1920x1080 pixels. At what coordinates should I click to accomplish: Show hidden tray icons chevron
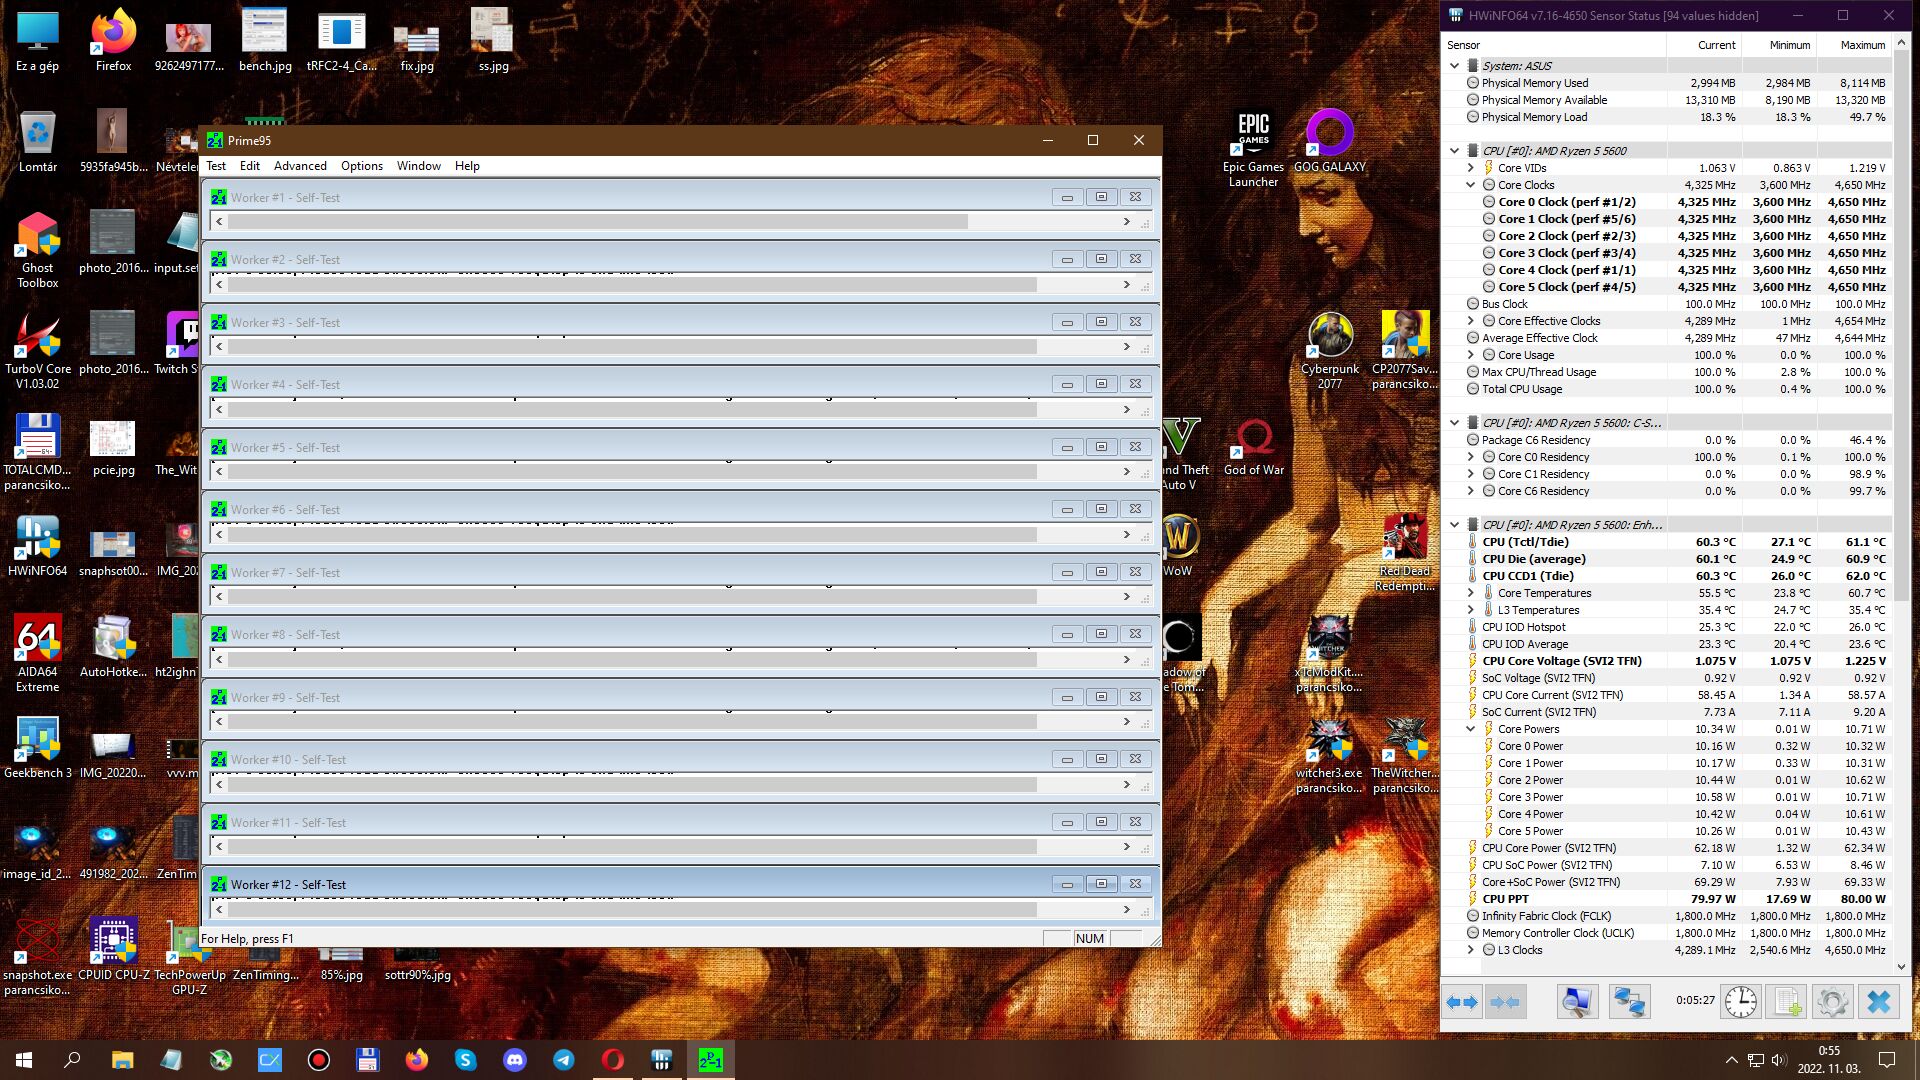coord(1731,1060)
